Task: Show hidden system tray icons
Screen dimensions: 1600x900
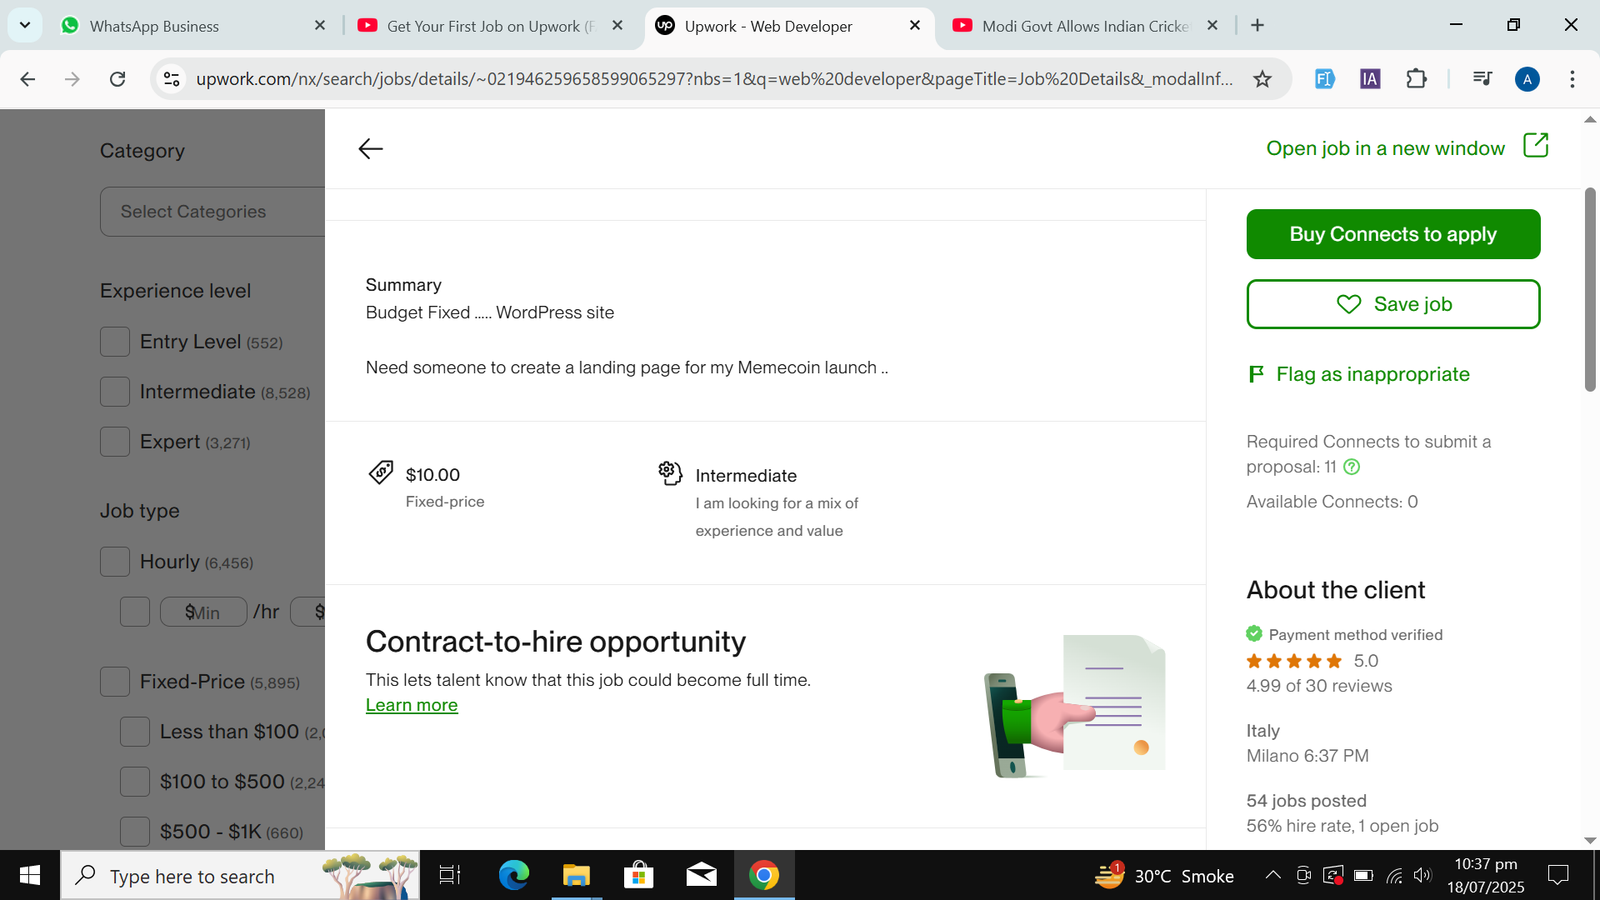Action: tap(1273, 876)
